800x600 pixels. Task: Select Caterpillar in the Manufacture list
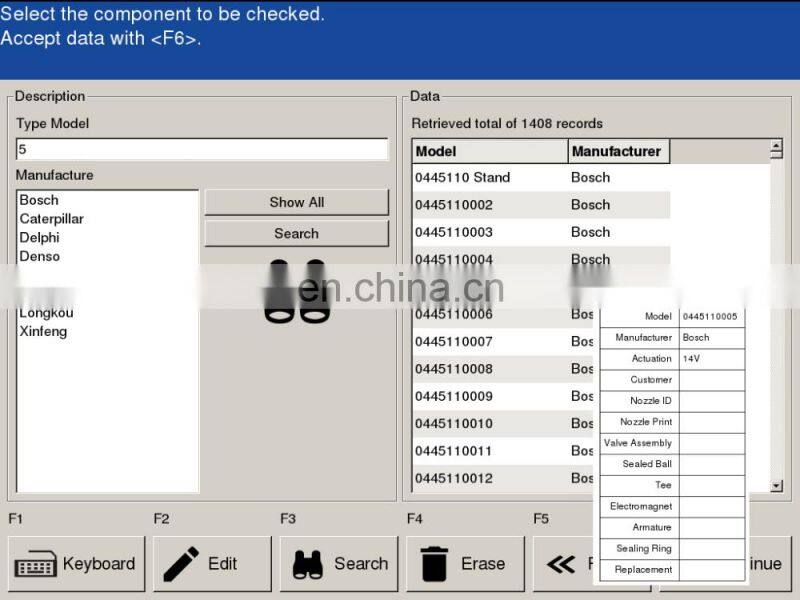(x=51, y=219)
